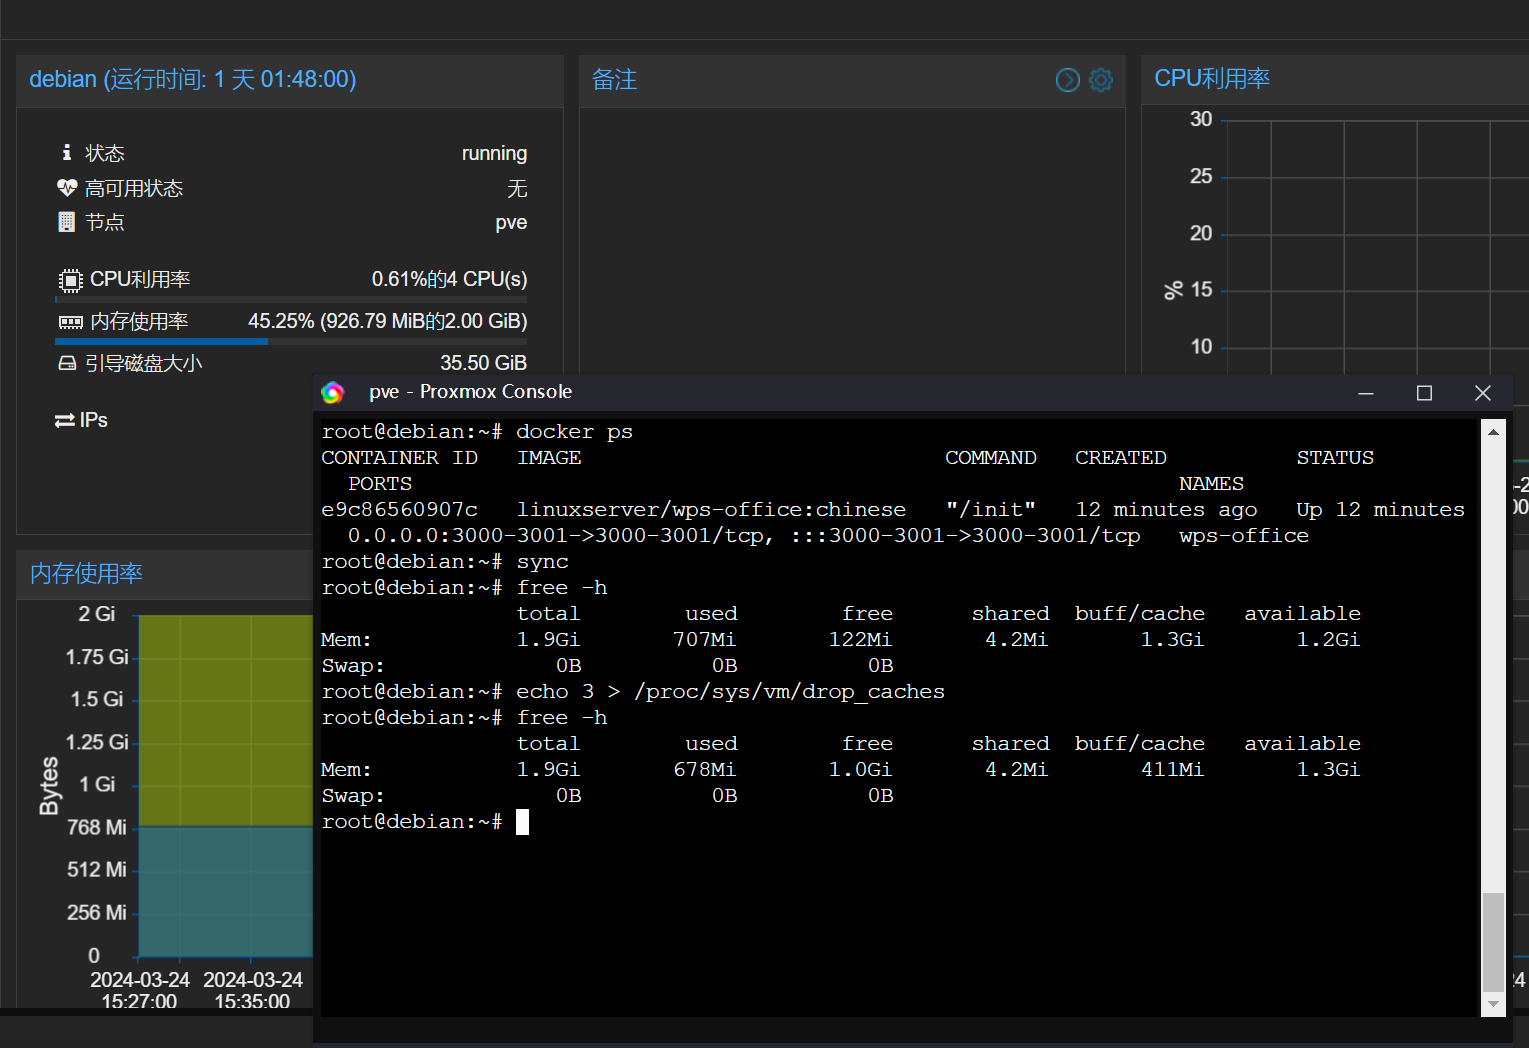
Task: Click the Proxmox Console window app icon
Action: click(x=333, y=393)
